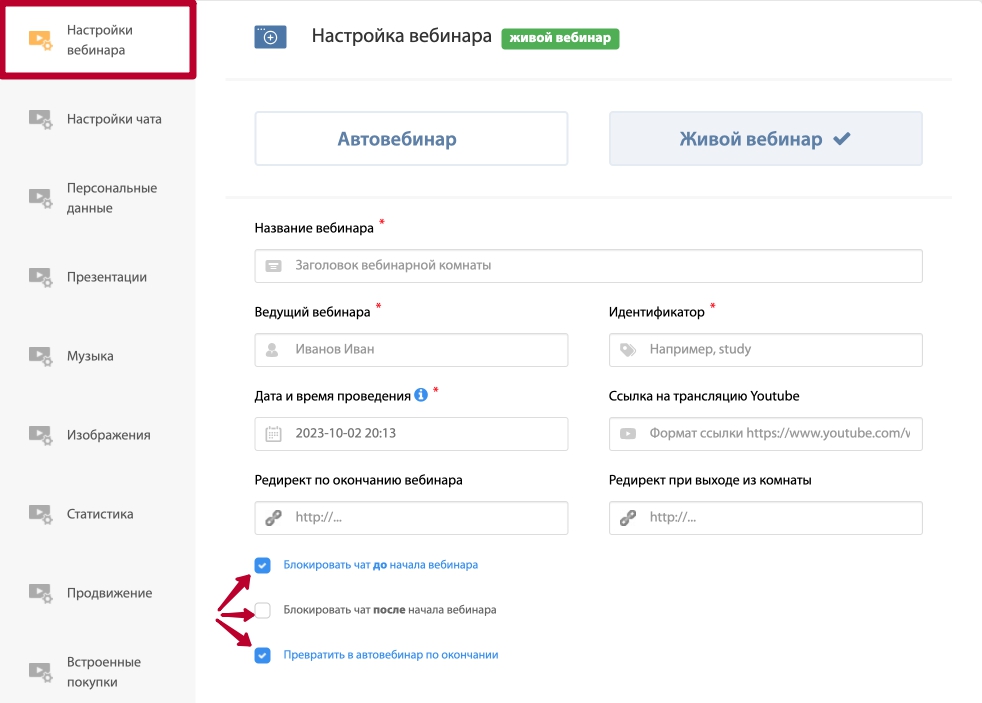Open the Дата и время проведения field
982x703 pixels.
coord(411,434)
